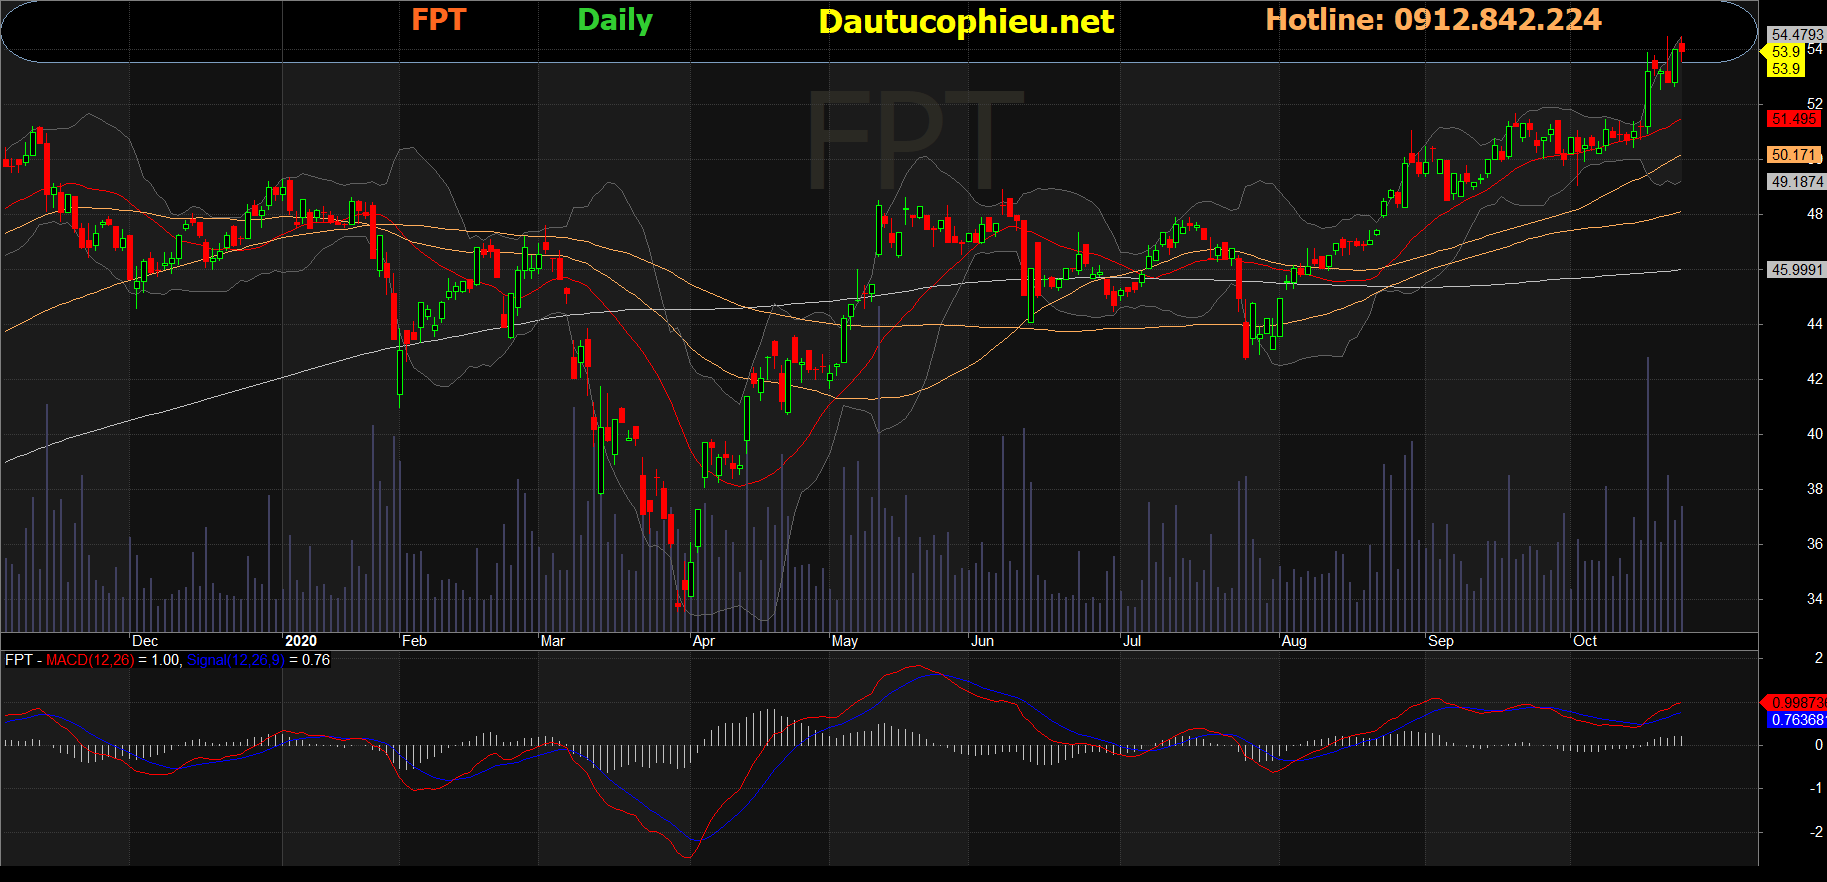
Task: Select the 49.1874 price label
Action: click(1796, 182)
